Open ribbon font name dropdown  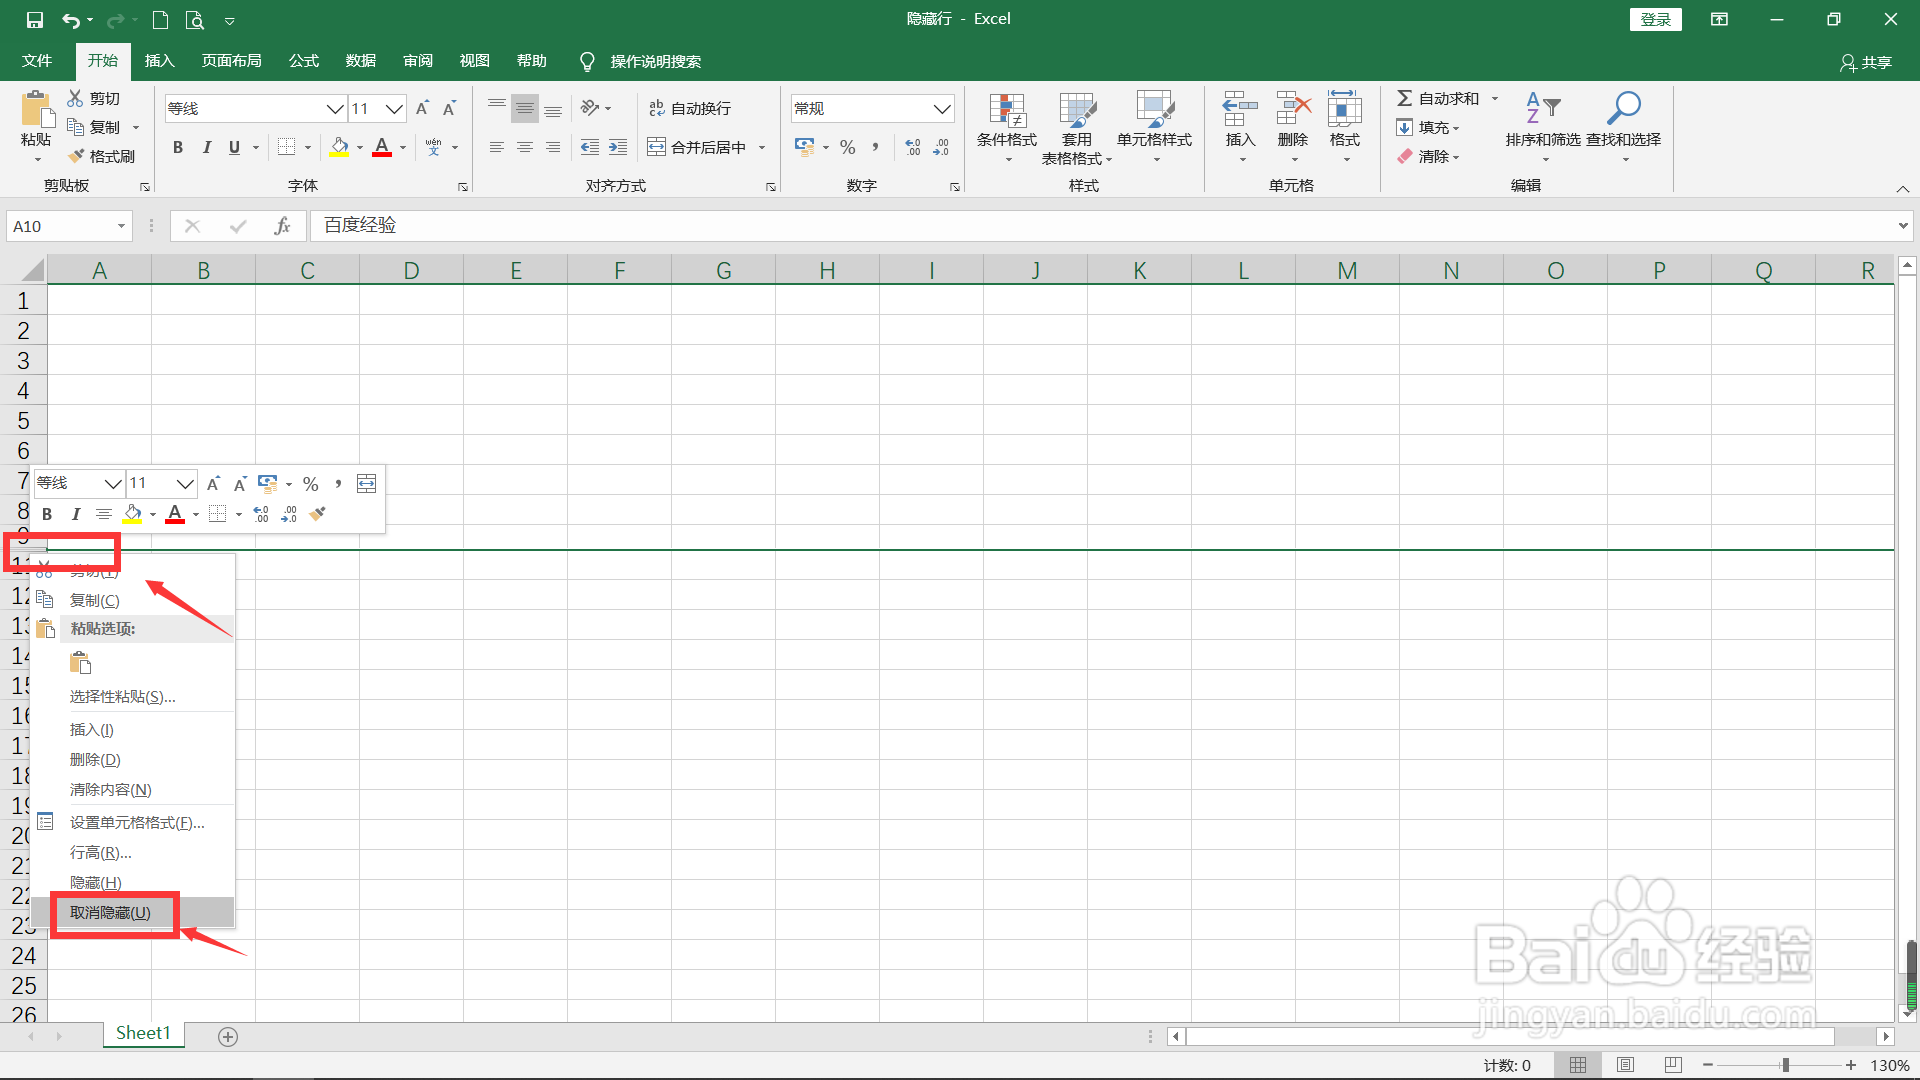tap(335, 108)
